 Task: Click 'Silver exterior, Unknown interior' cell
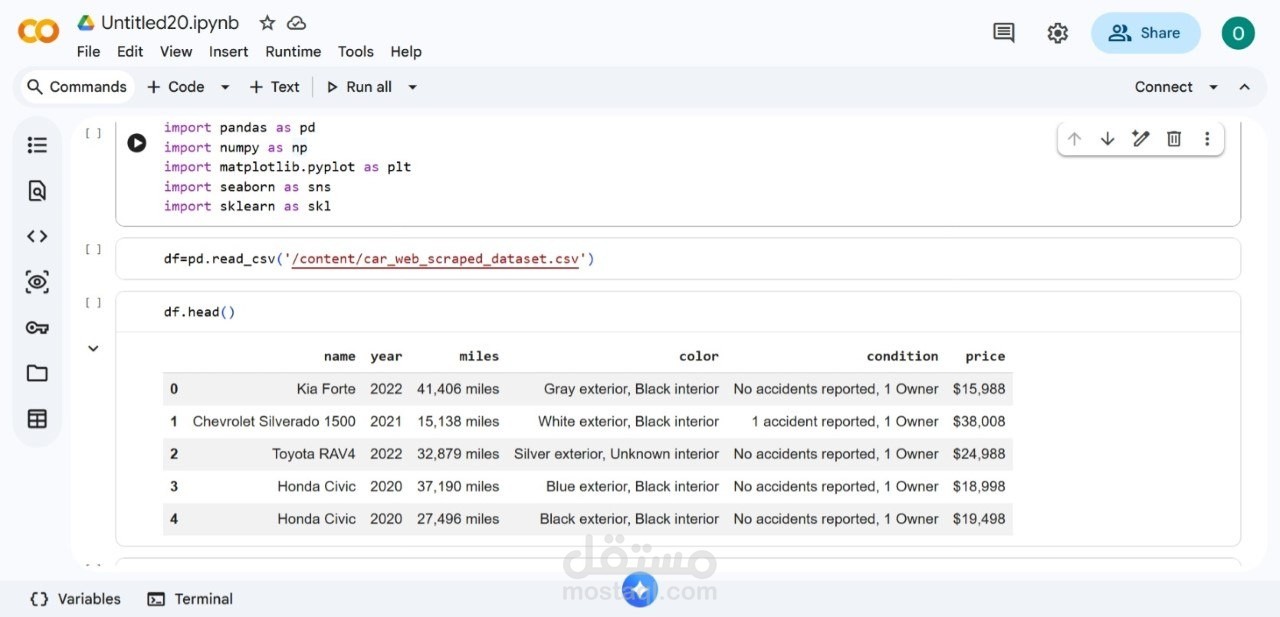tap(616, 454)
